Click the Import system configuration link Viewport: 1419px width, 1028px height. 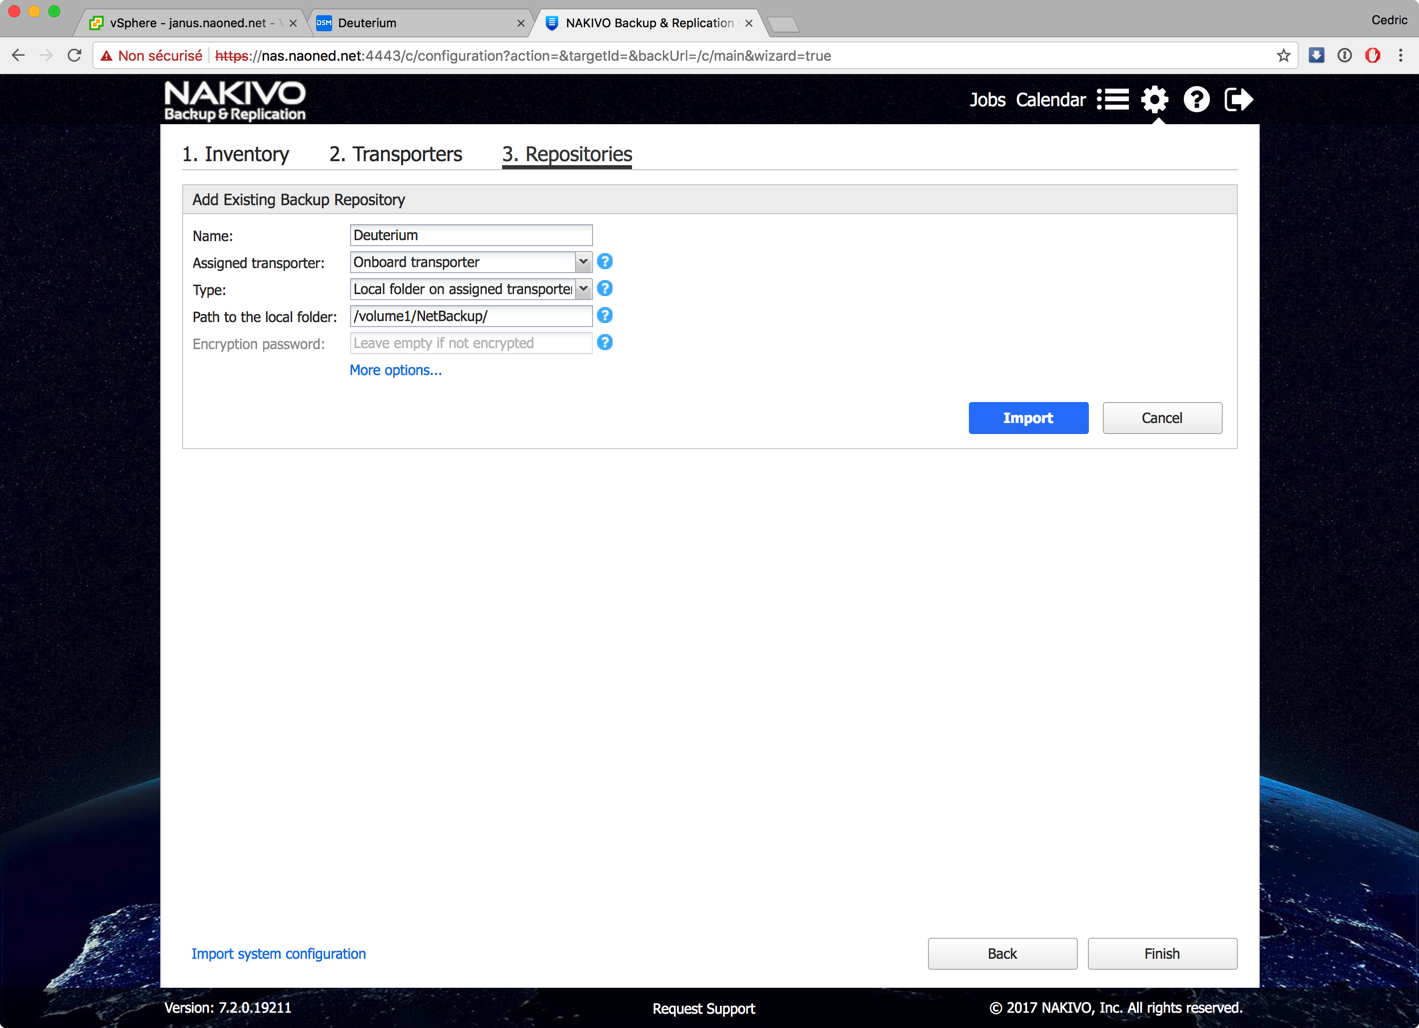click(x=279, y=954)
